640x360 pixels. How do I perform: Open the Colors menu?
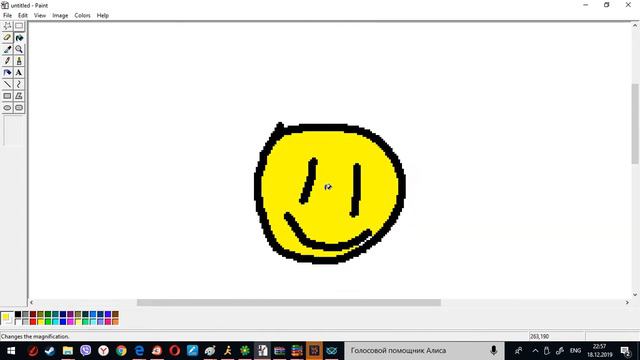[x=82, y=16]
